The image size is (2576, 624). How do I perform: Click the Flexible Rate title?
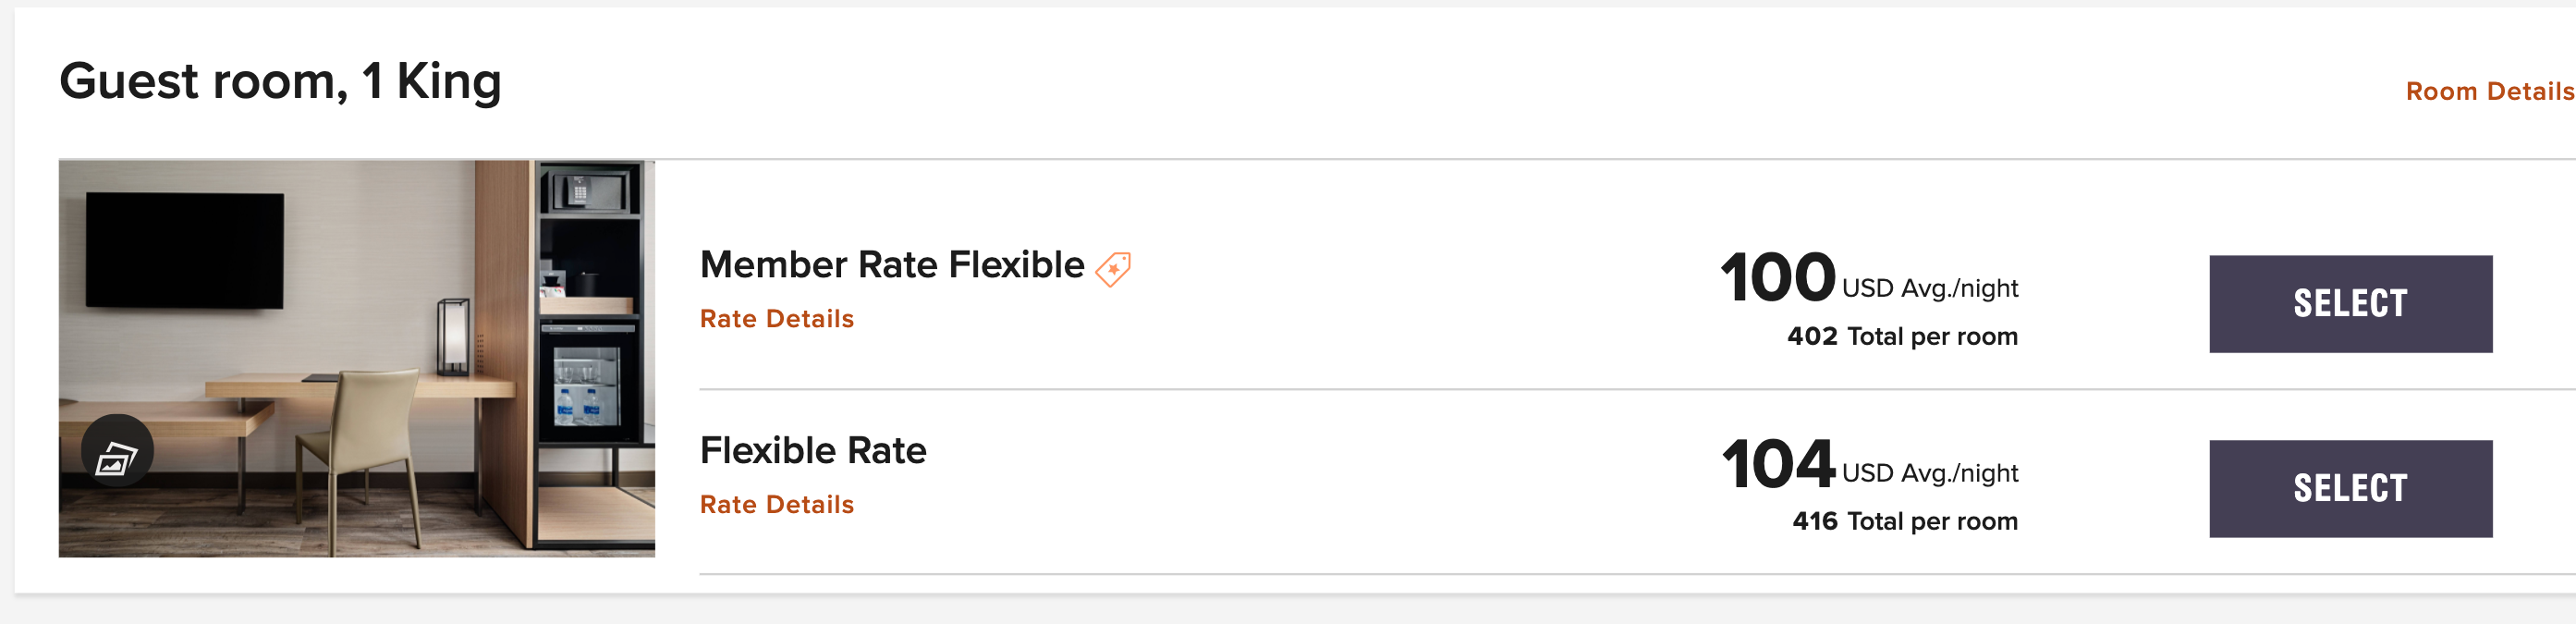(x=813, y=451)
